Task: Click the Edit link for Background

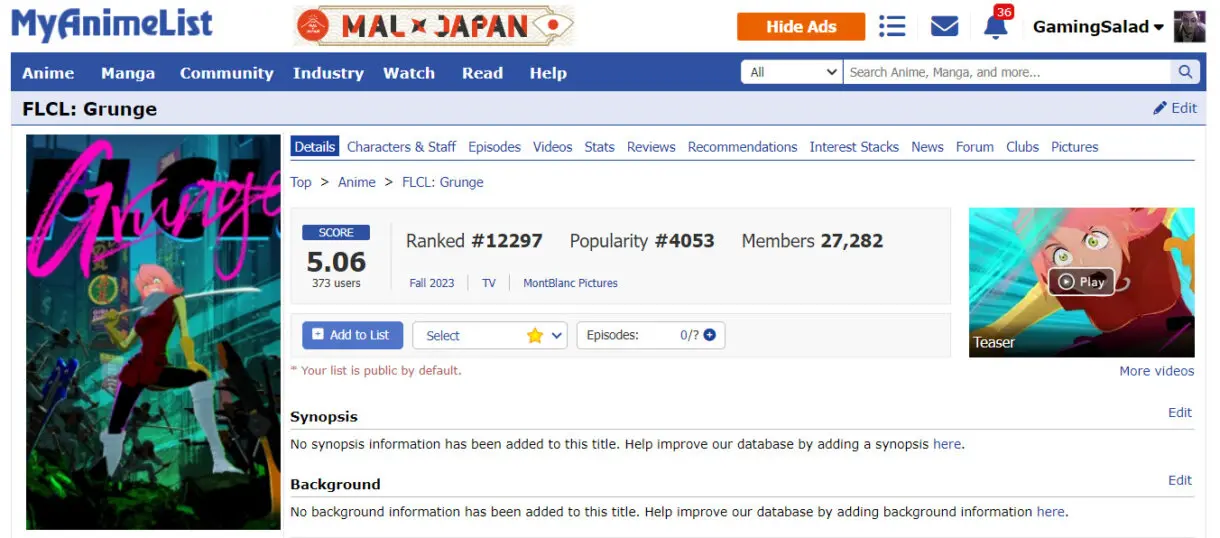Action: [x=1180, y=480]
